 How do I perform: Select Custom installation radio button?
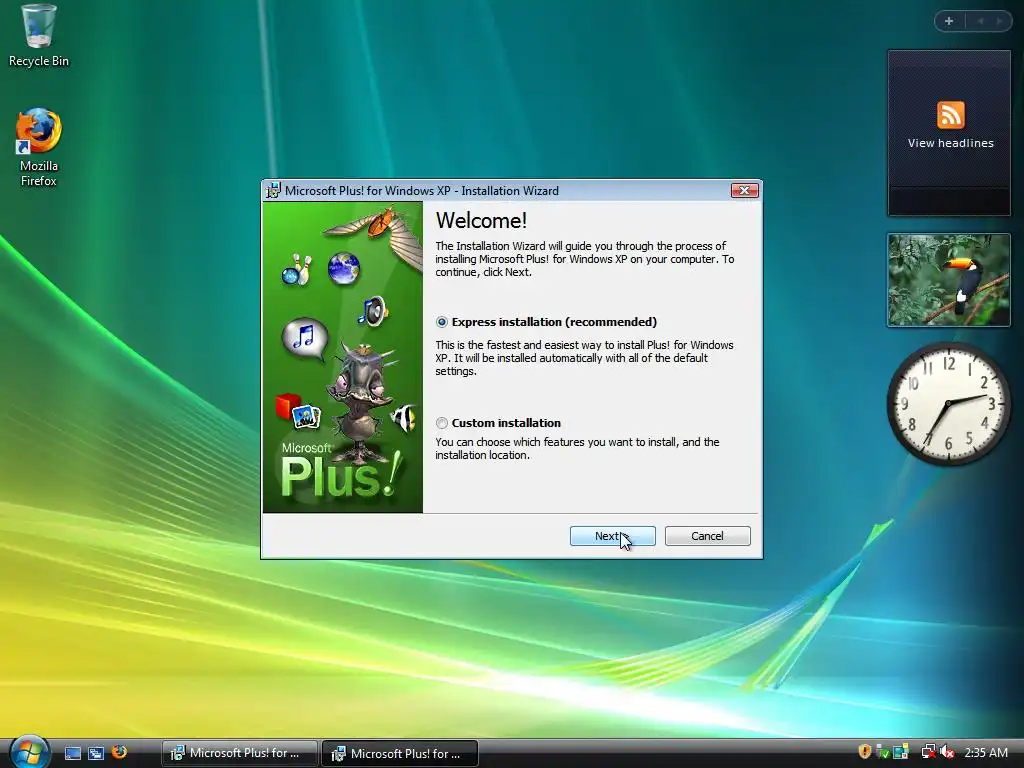click(442, 423)
